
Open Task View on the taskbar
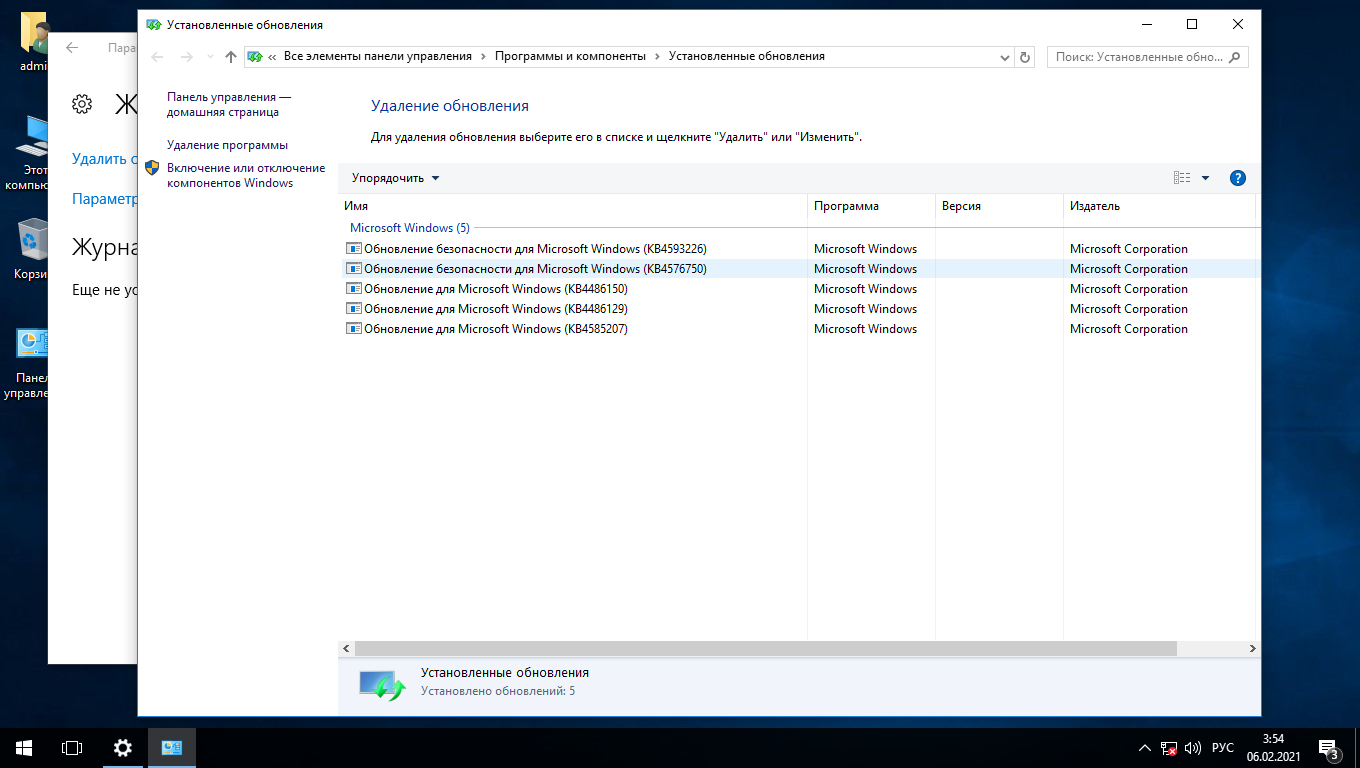[72, 748]
